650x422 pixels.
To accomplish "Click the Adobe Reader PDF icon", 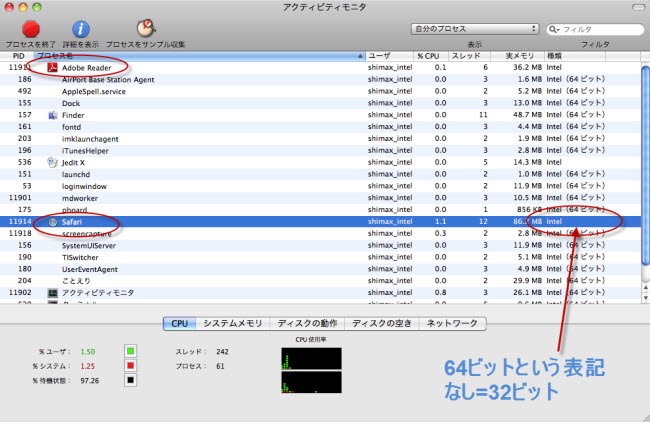I will coord(52,67).
